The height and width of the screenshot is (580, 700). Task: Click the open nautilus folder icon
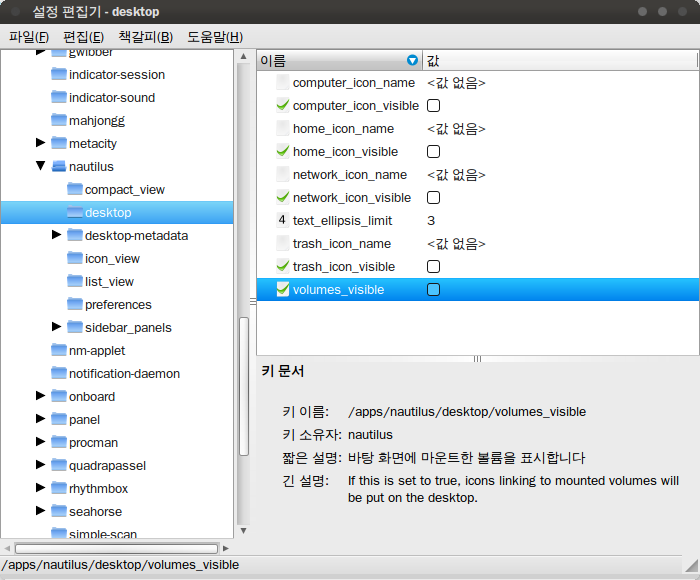(x=59, y=167)
